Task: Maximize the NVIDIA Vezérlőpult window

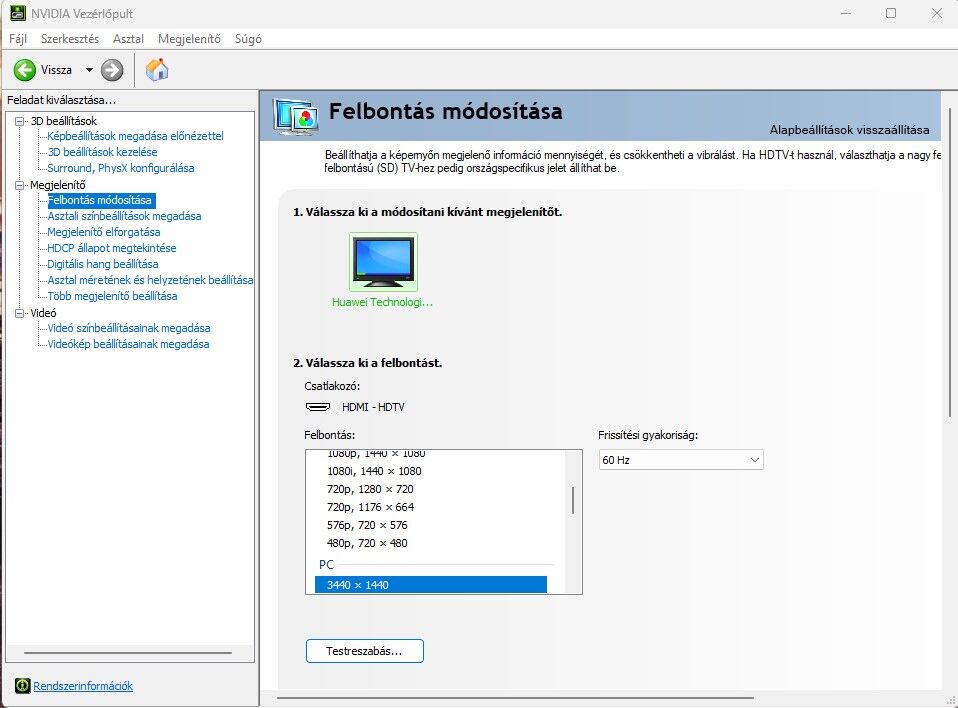Action: coord(891,13)
